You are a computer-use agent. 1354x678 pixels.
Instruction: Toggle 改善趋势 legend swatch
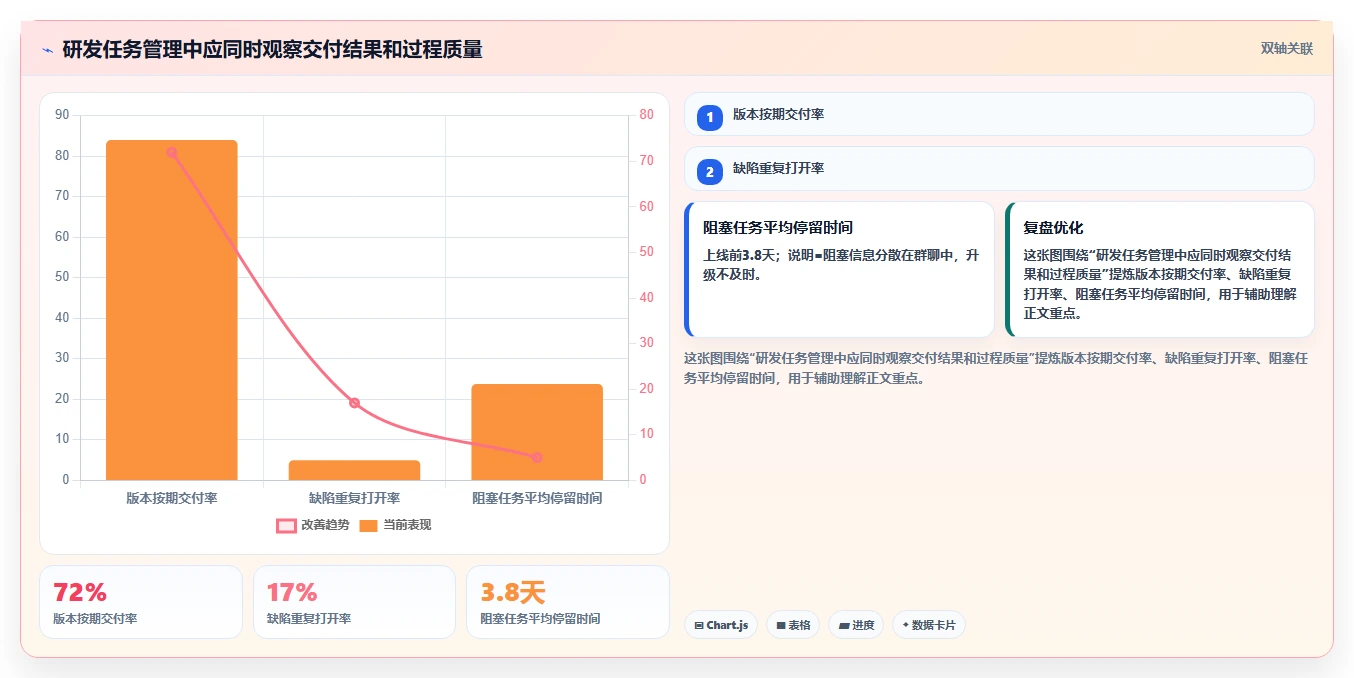click(286, 526)
